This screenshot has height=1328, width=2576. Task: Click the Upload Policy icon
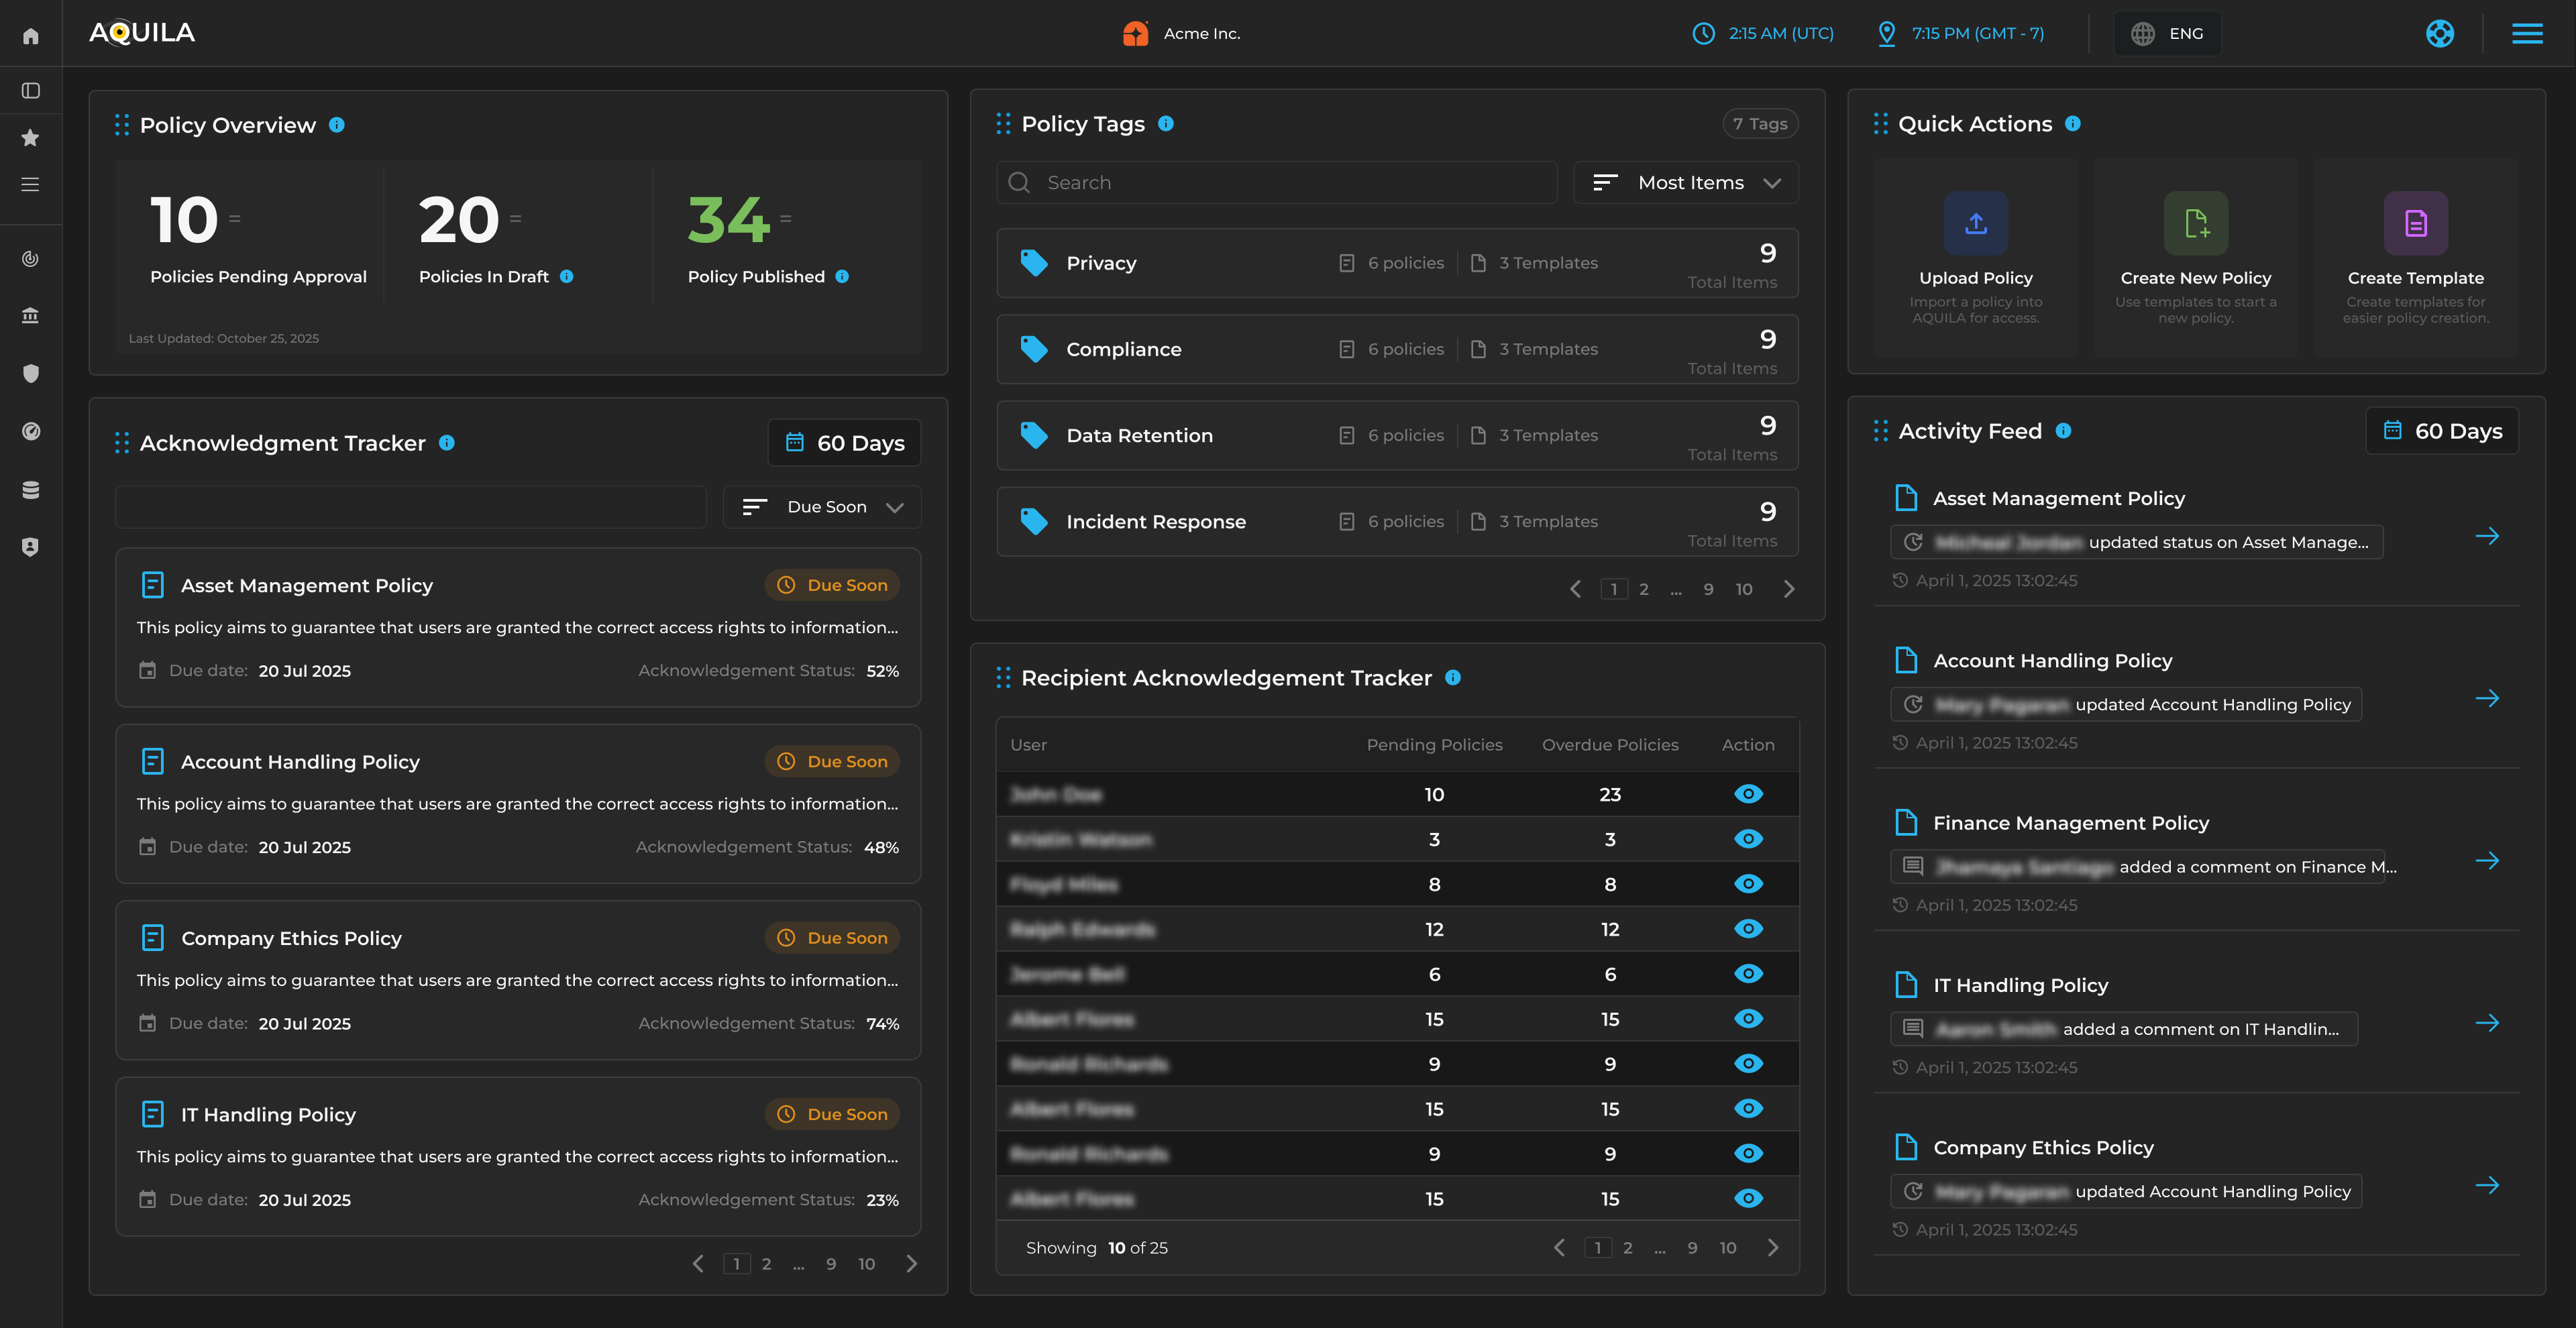click(x=1975, y=223)
